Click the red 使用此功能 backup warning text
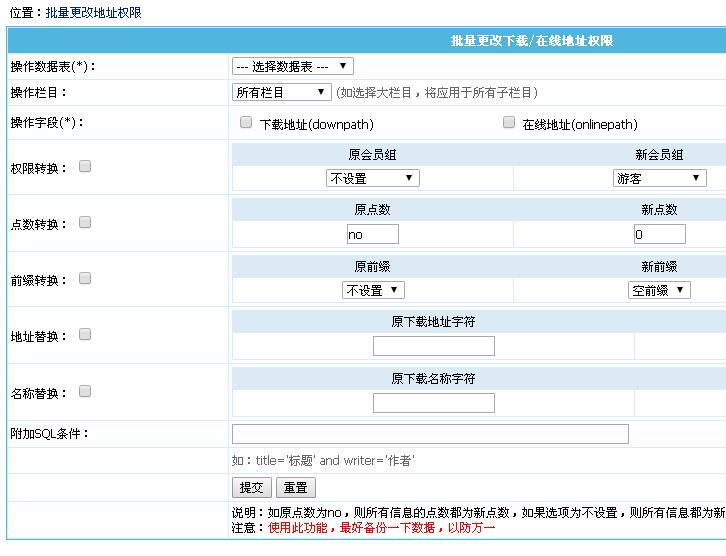The width and height of the screenshot is (726, 556). click(382, 528)
